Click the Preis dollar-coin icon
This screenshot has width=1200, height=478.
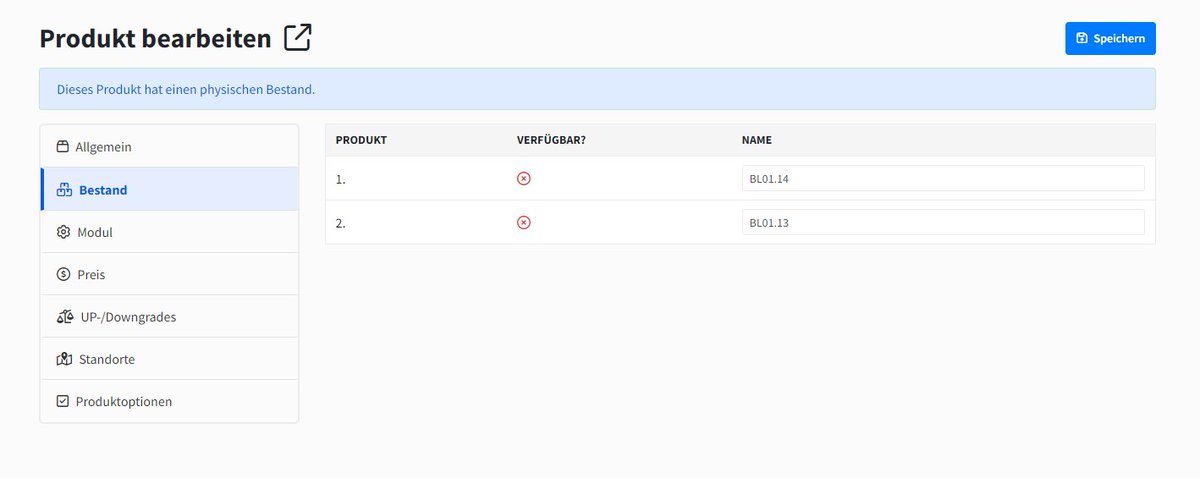click(x=63, y=274)
